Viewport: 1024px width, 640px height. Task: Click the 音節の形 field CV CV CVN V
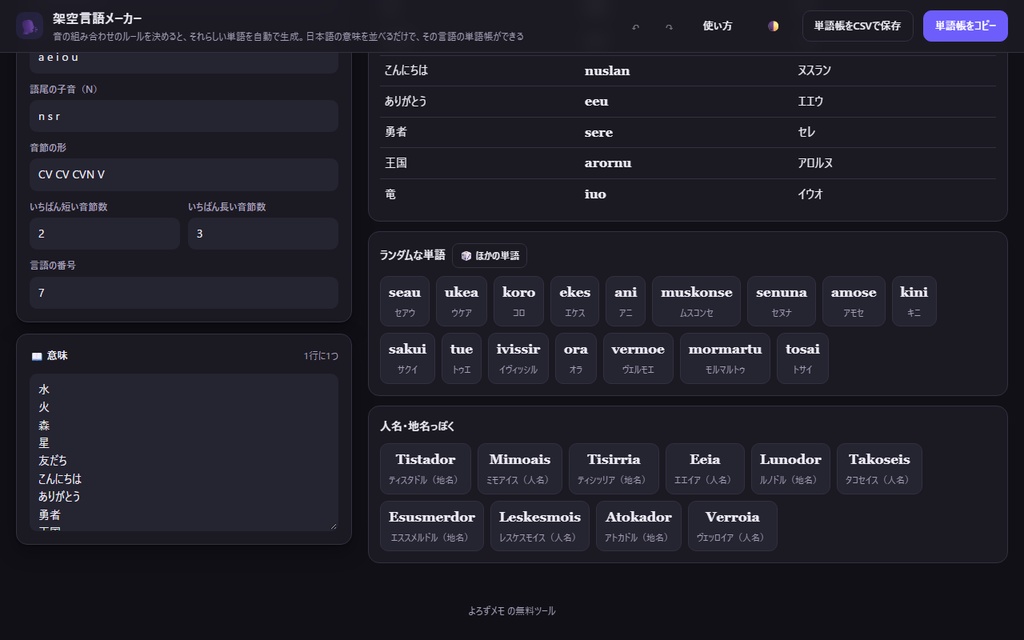(184, 174)
